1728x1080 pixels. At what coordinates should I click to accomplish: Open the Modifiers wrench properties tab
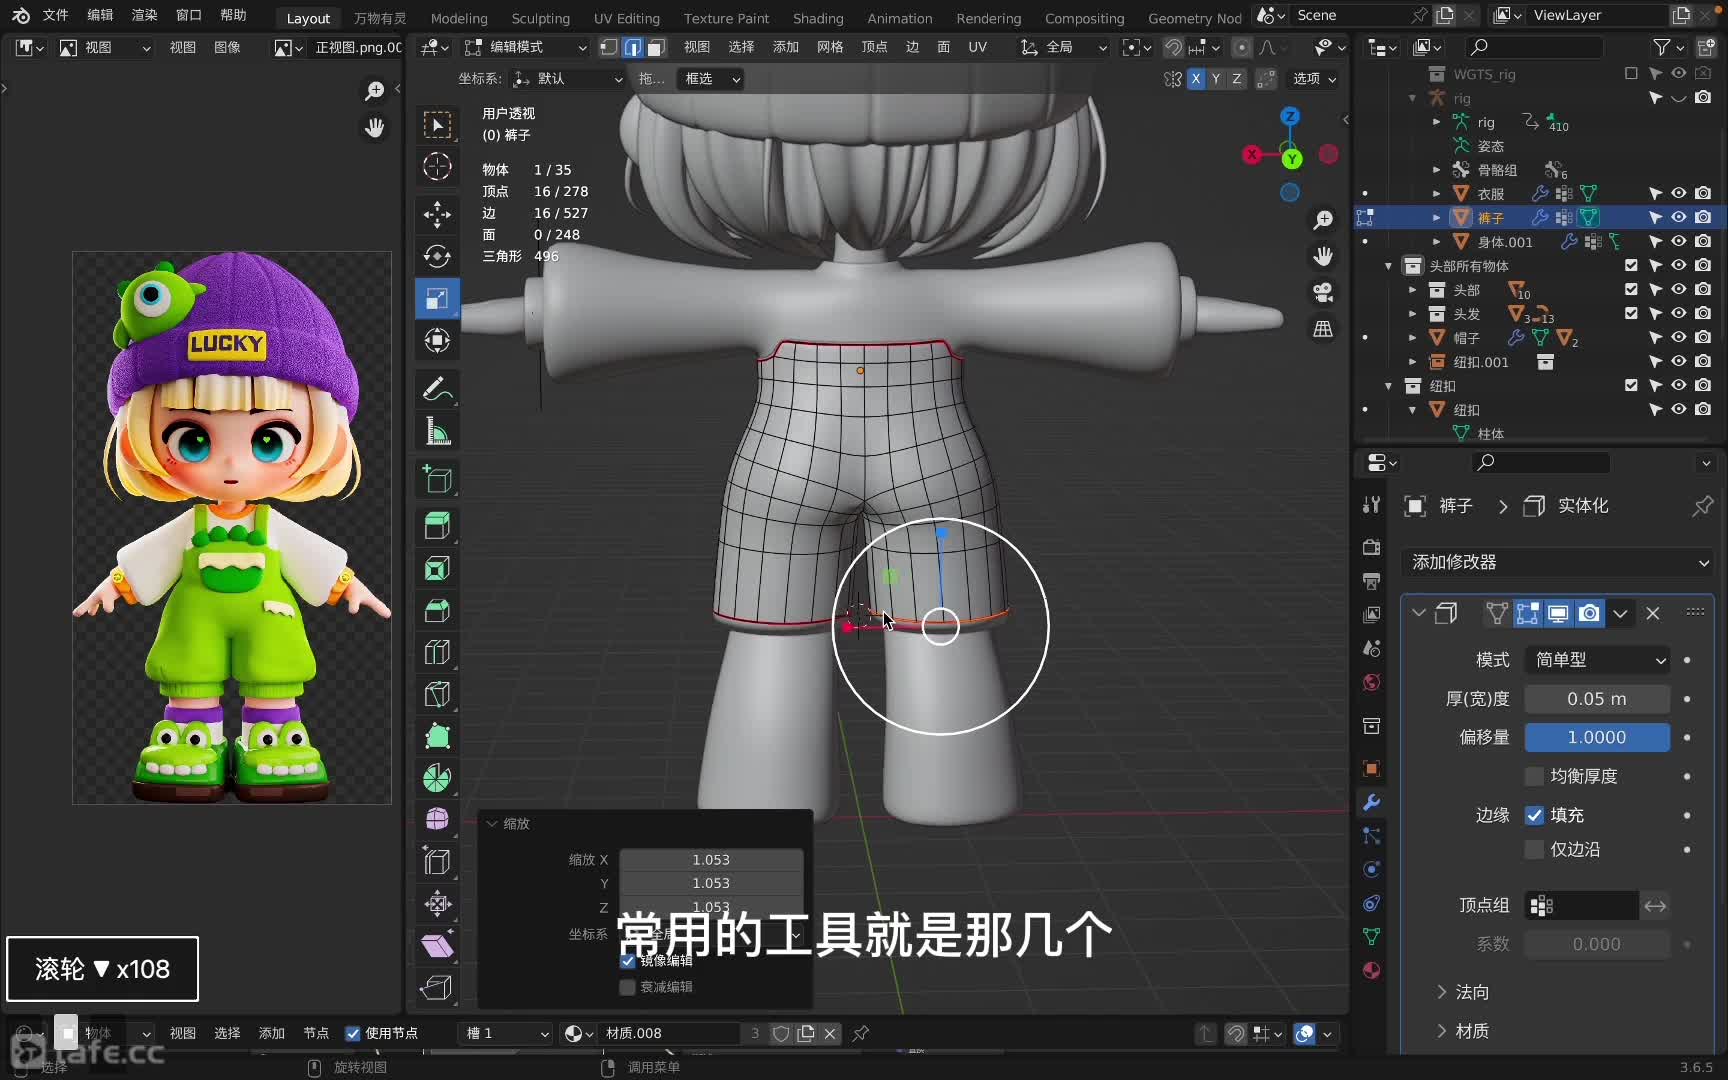click(1372, 802)
